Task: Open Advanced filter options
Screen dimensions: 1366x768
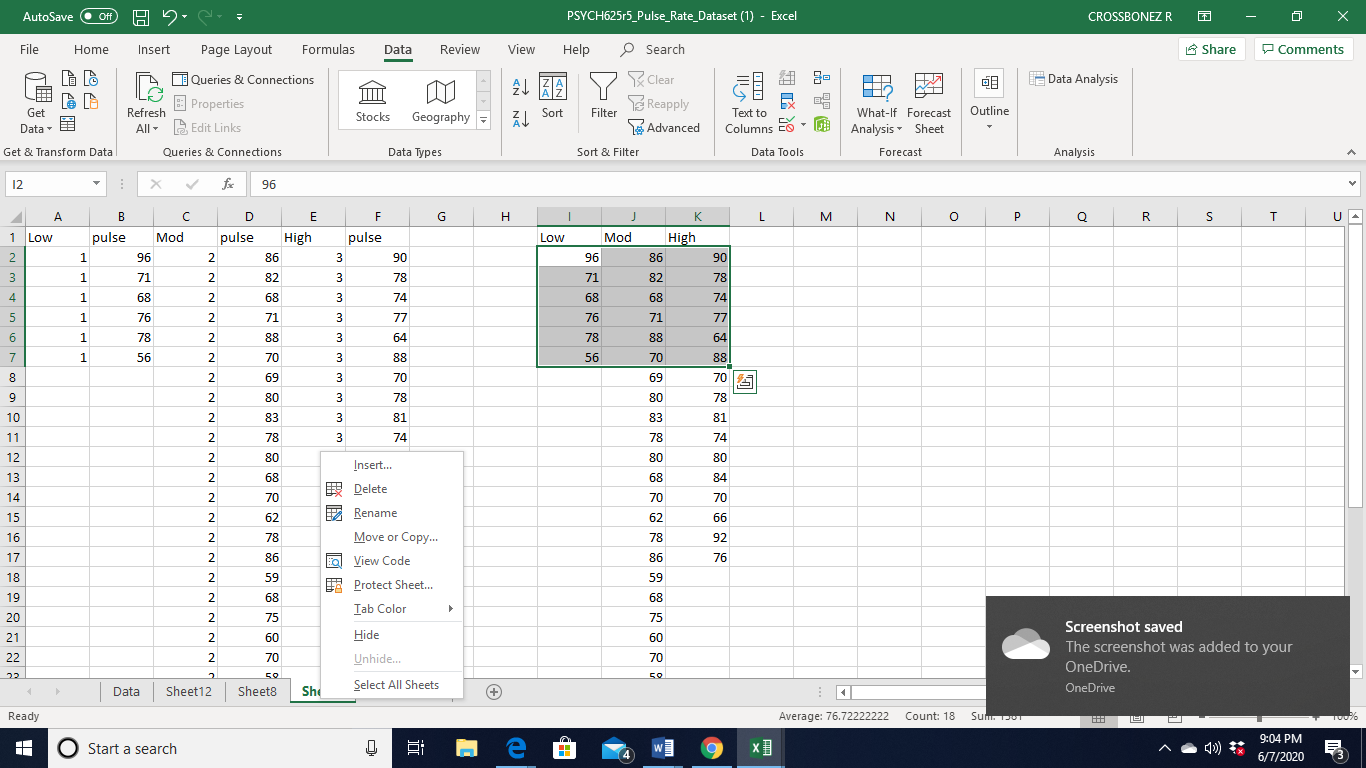Action: tap(664, 128)
